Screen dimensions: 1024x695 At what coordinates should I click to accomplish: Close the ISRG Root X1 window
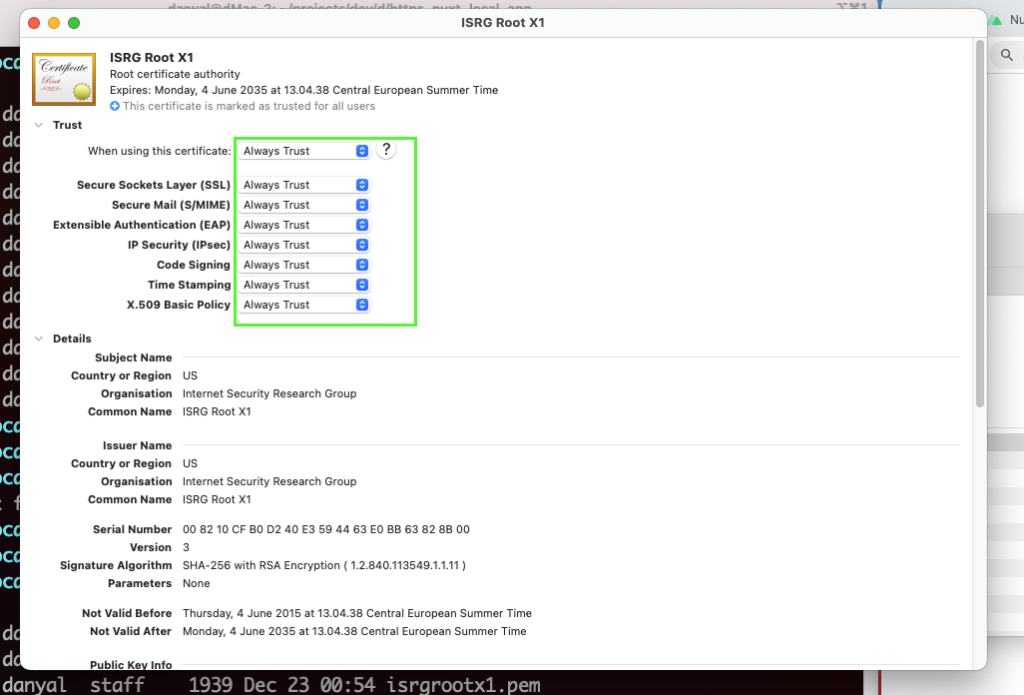(x=34, y=23)
